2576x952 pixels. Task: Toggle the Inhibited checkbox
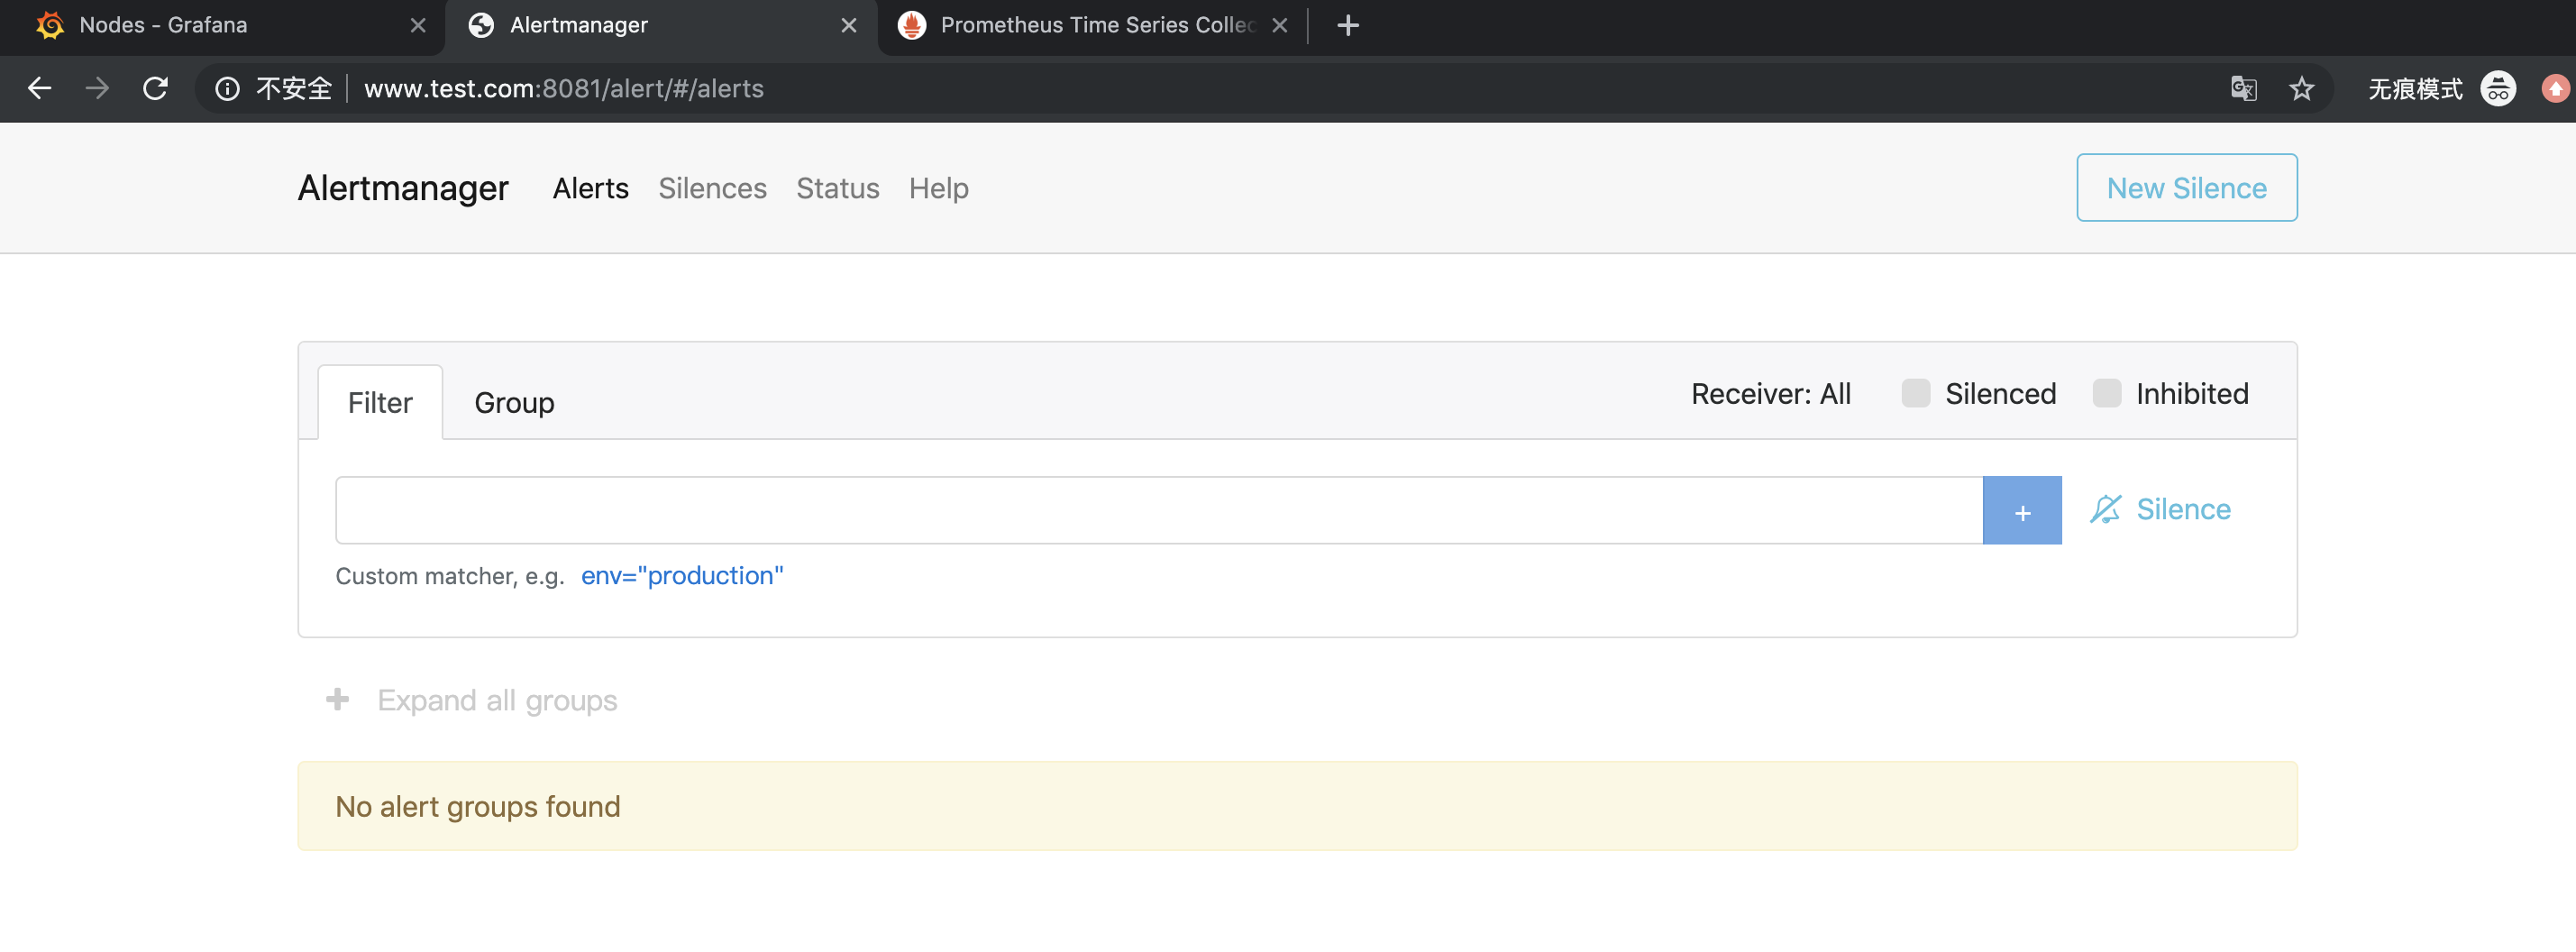point(2106,393)
